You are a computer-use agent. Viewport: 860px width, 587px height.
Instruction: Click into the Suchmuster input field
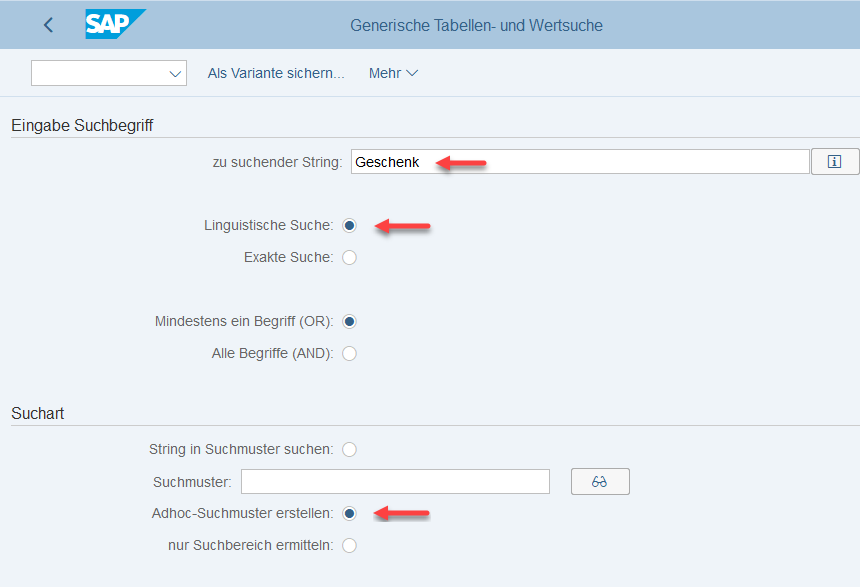pos(395,481)
